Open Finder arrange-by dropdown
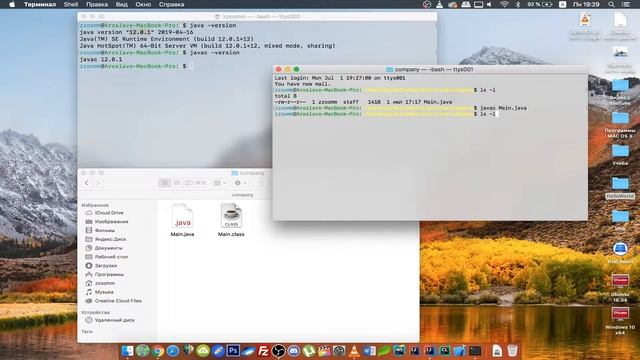Screen dimensions: 640x360 point(220,183)
